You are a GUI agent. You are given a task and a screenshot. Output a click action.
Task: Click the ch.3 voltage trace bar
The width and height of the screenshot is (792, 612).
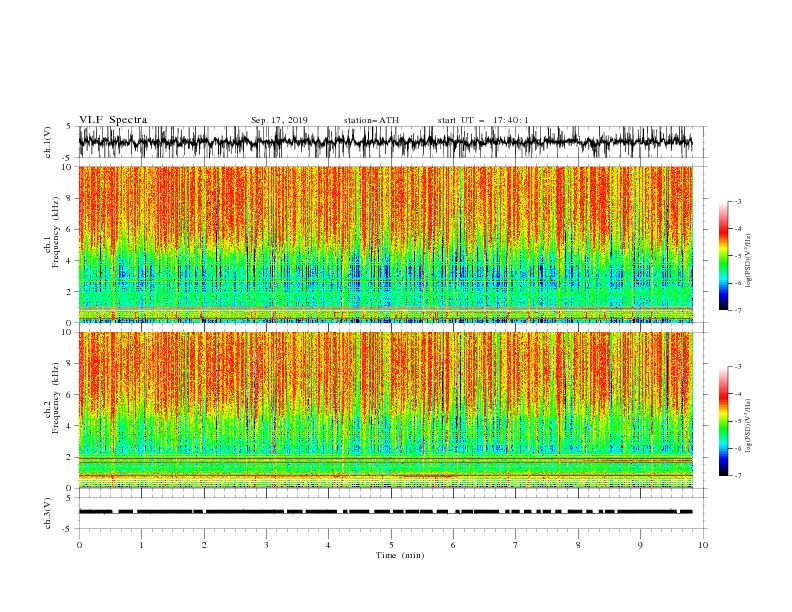(x=385, y=512)
